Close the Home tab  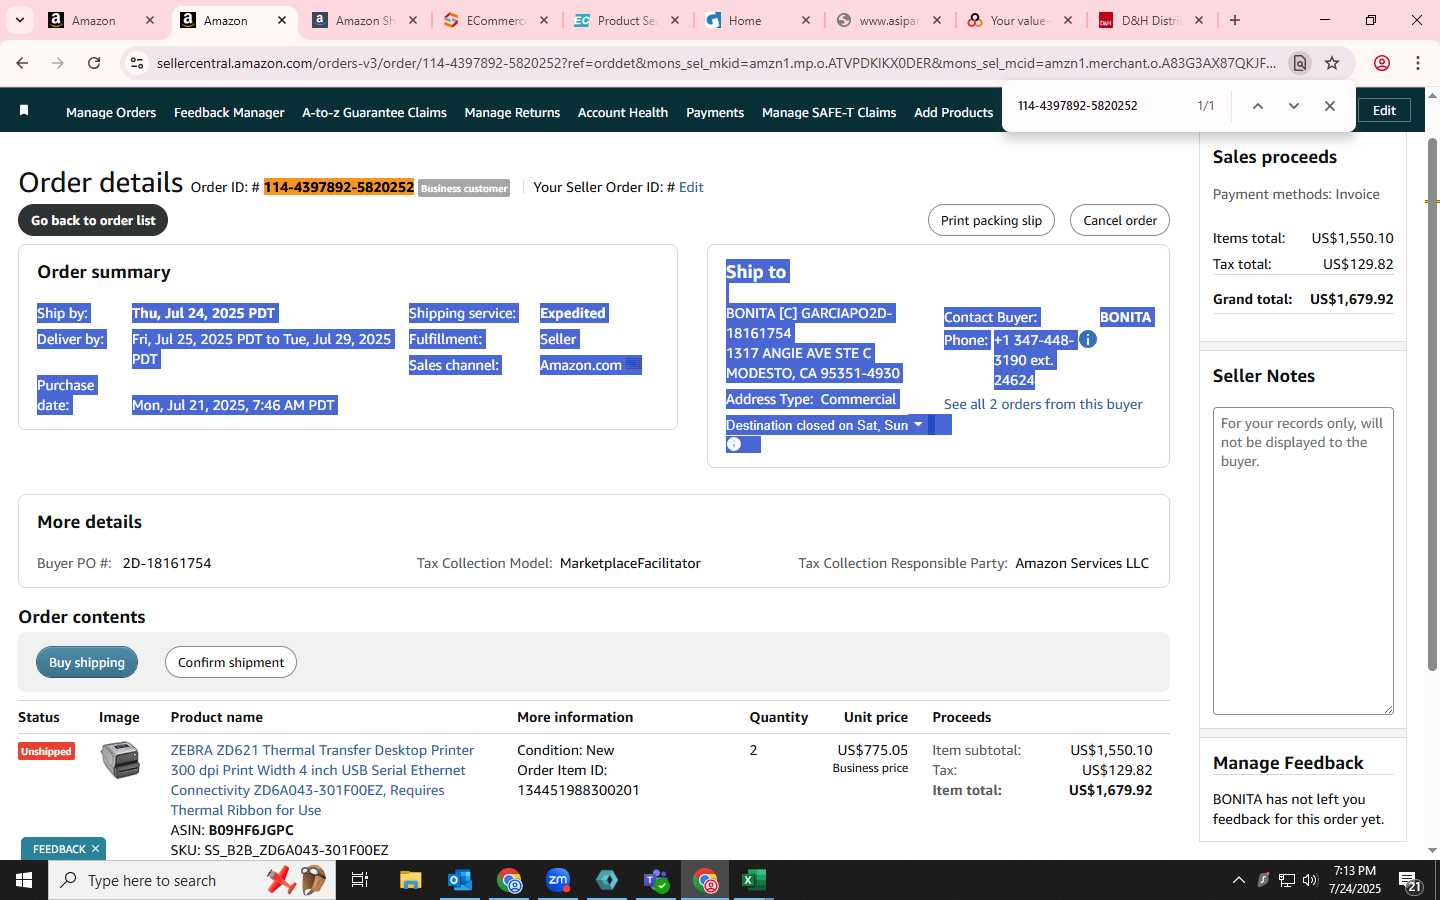tap(806, 20)
